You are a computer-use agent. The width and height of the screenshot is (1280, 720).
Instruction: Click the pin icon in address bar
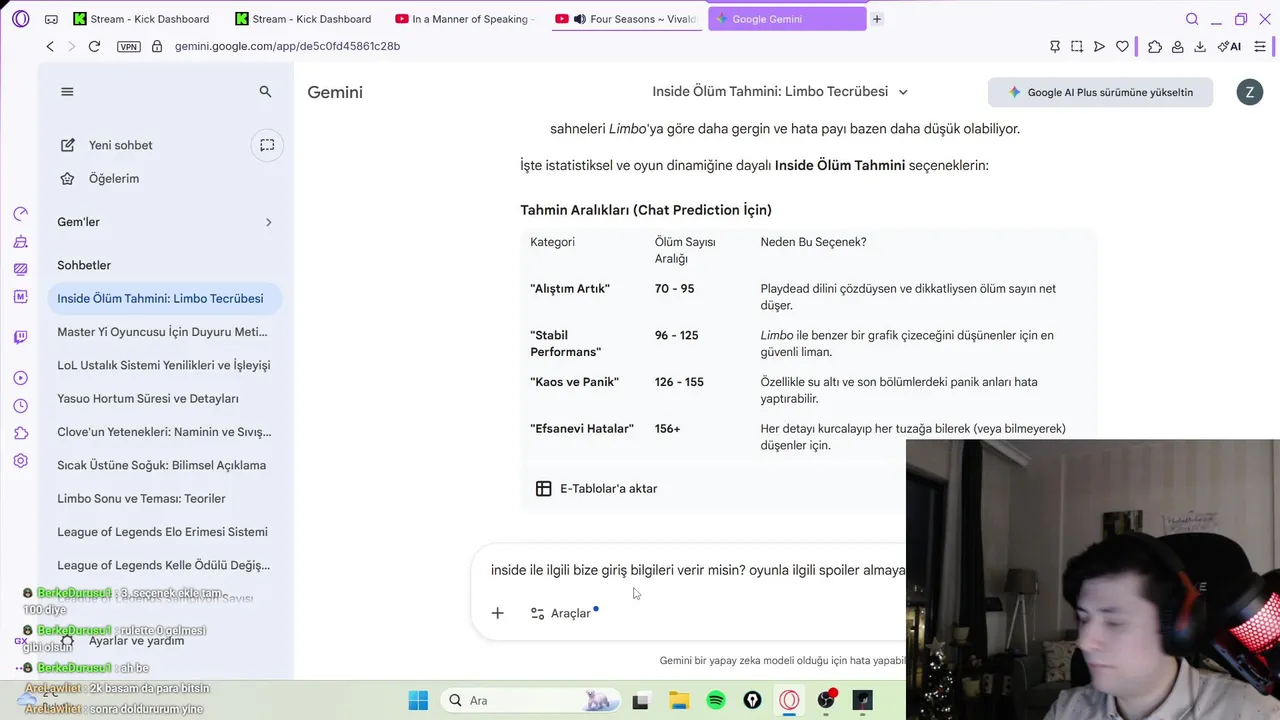click(x=1055, y=46)
